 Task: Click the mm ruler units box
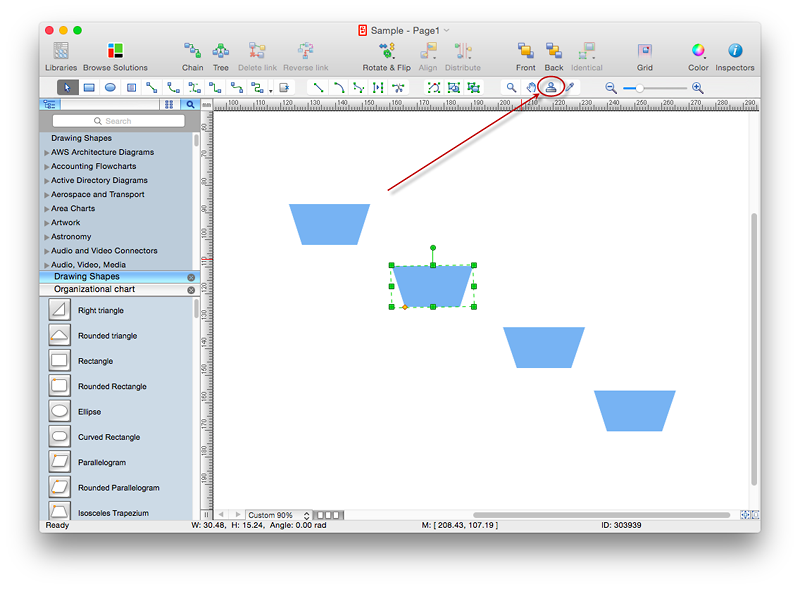tap(206, 105)
